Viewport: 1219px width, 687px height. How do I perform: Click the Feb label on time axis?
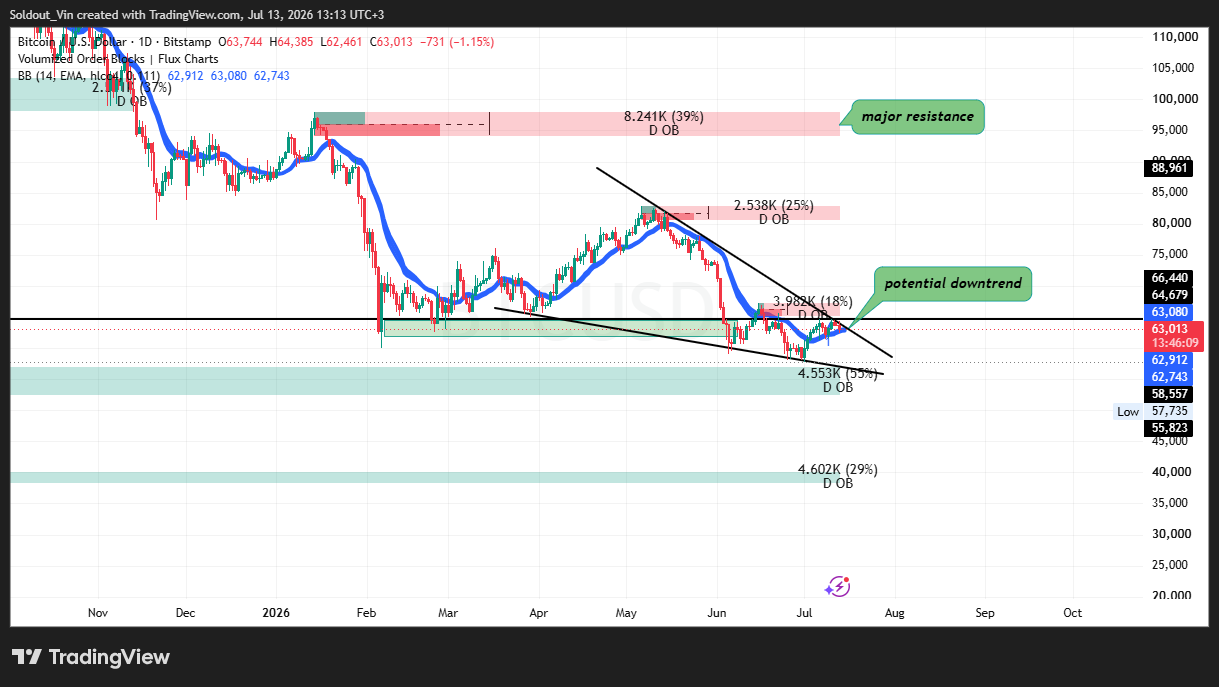pos(366,612)
